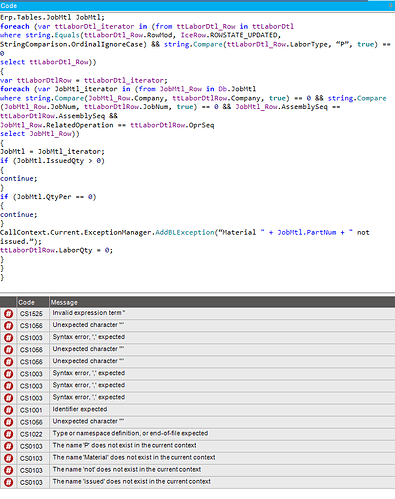395x499 pixels.
Task: Select 'Invalid expression term' error message
Action: (x=89, y=313)
